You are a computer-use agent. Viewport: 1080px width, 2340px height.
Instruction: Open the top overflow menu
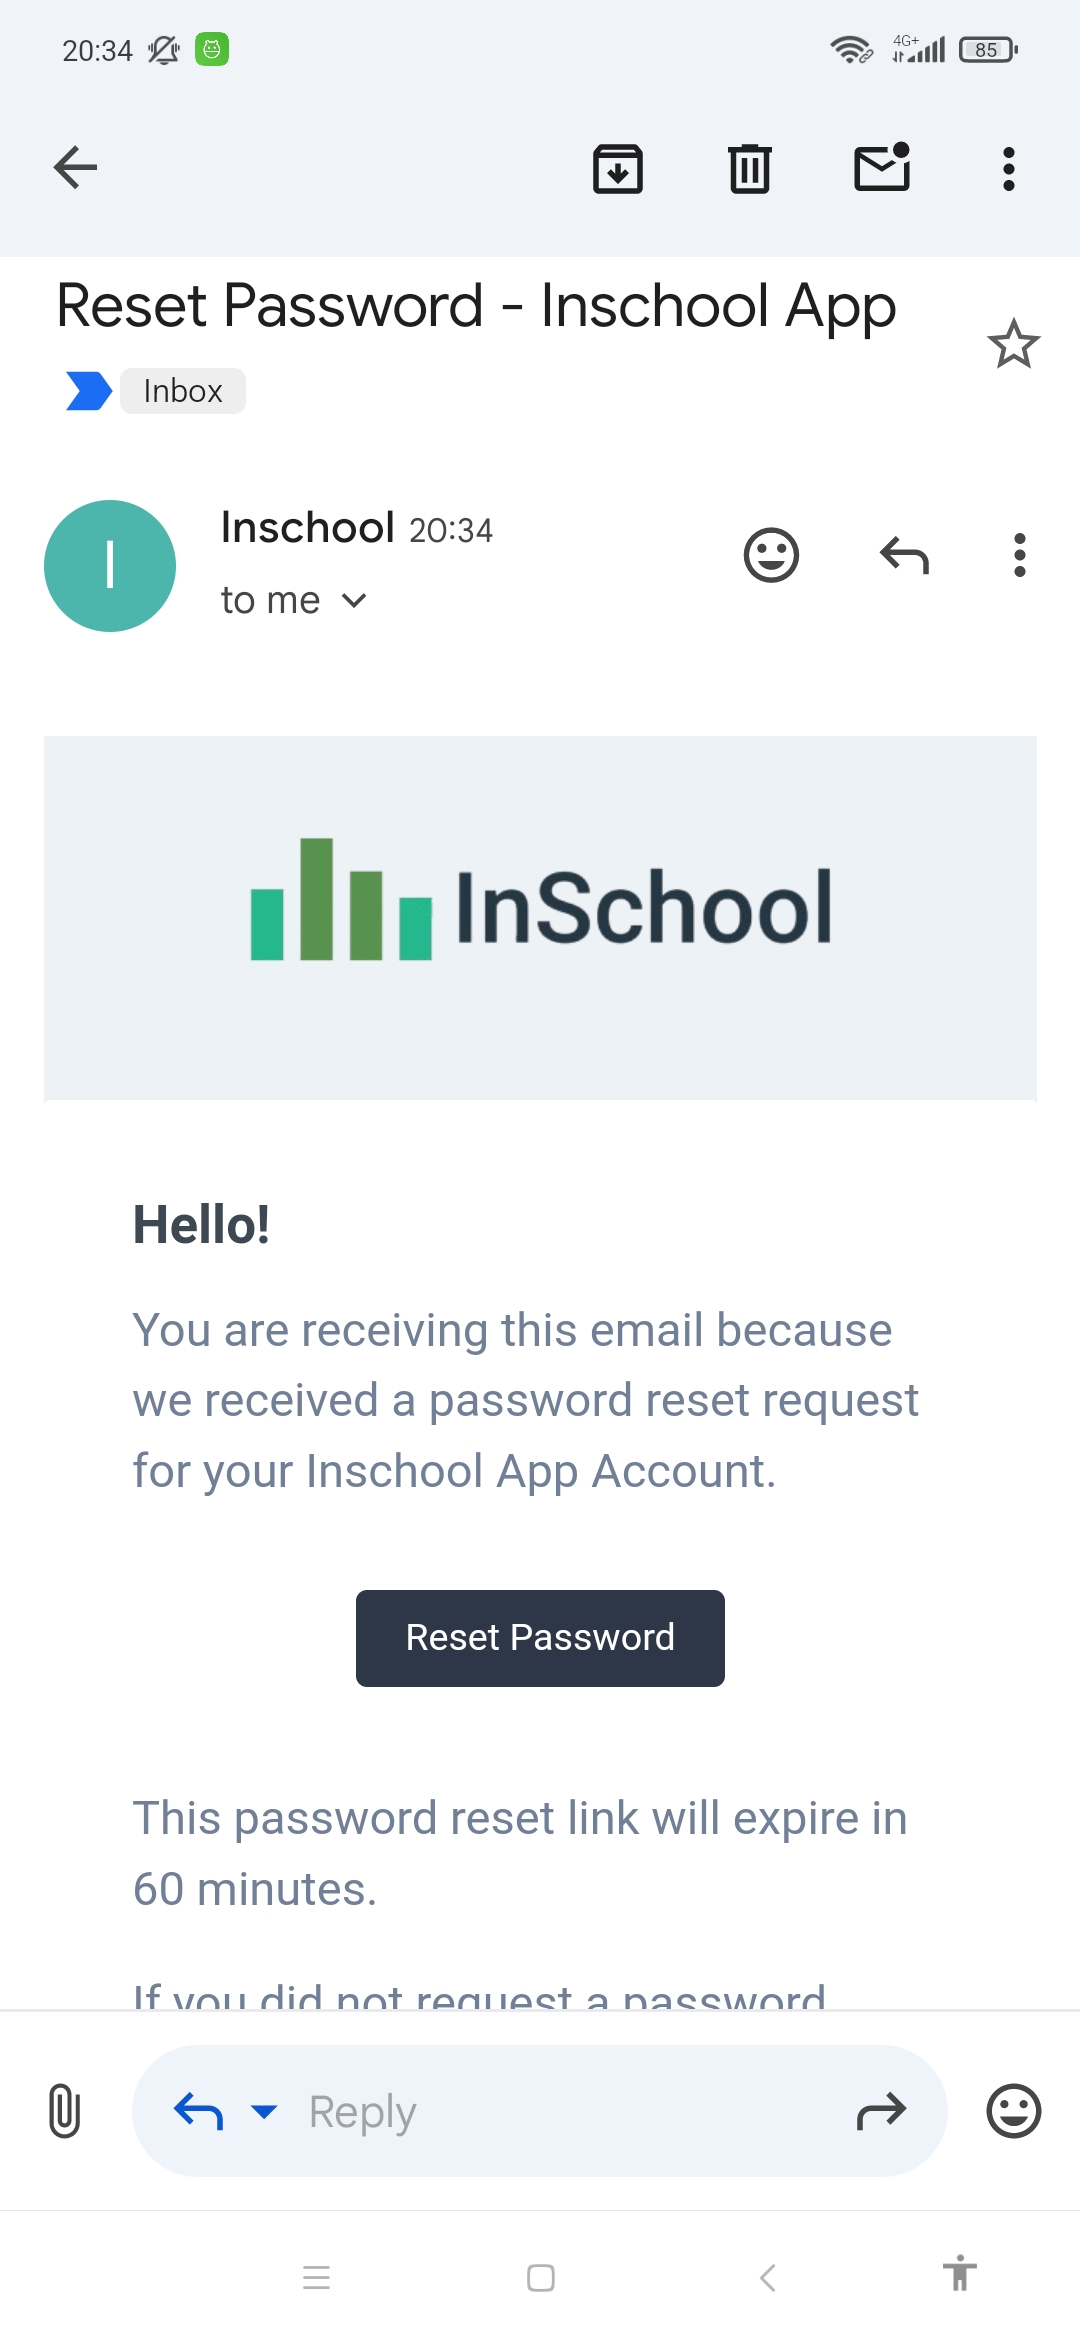(1009, 168)
